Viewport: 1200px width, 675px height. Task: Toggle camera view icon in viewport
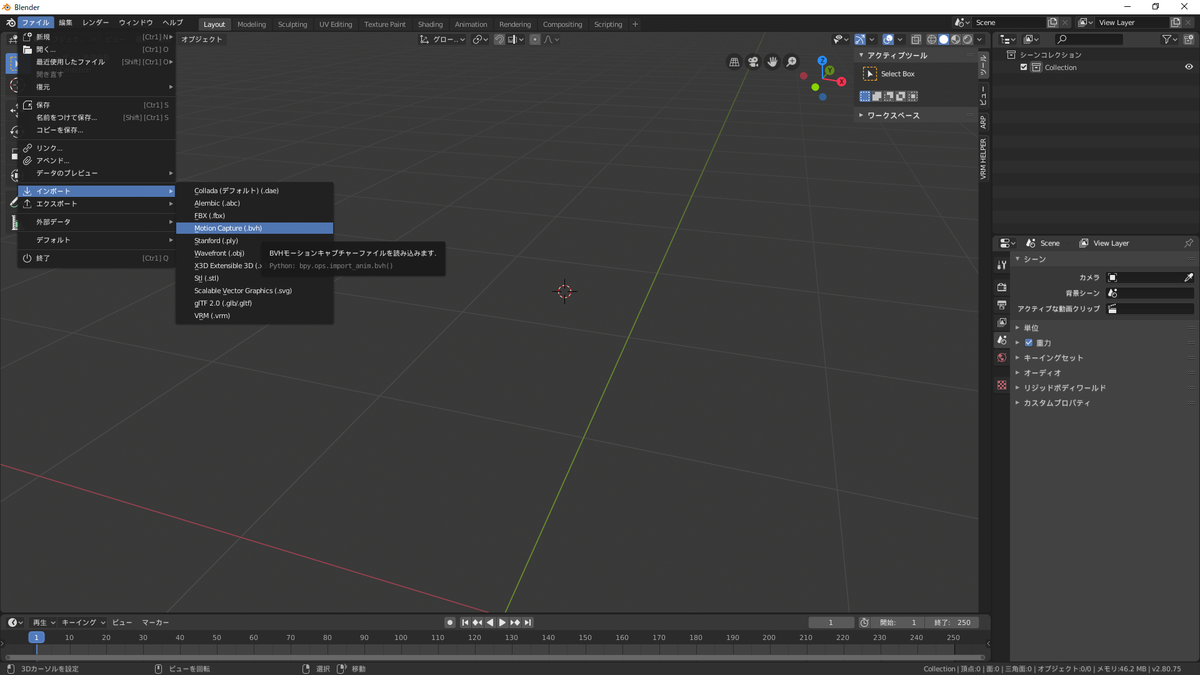click(x=753, y=62)
